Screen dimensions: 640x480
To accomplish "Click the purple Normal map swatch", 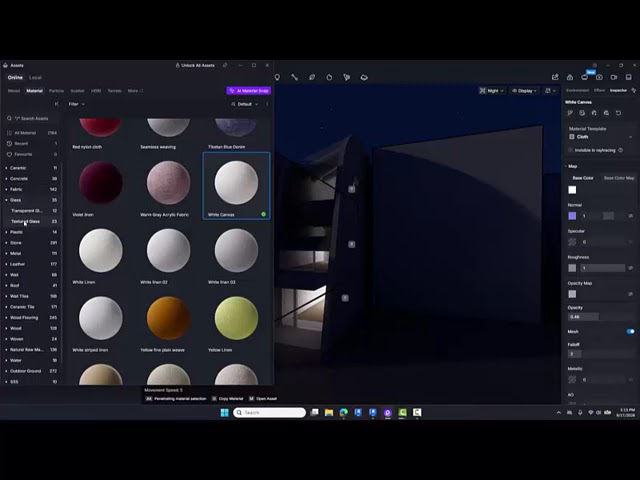I will point(572,216).
